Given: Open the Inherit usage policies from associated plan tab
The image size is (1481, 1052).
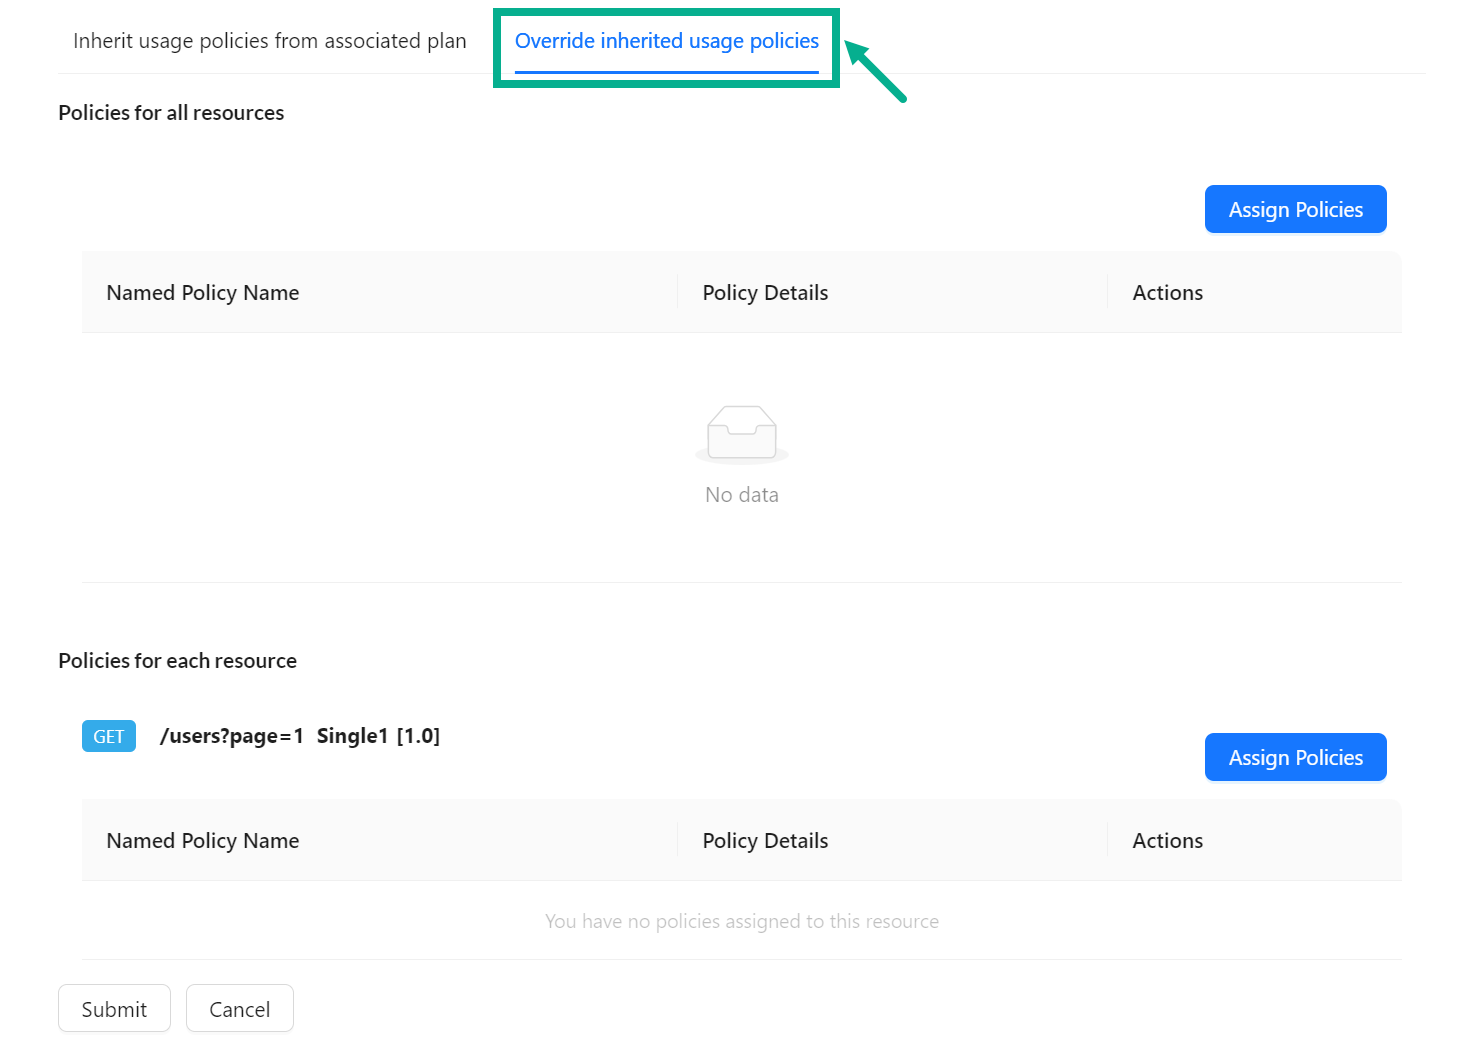Looking at the screenshot, I should point(268,41).
